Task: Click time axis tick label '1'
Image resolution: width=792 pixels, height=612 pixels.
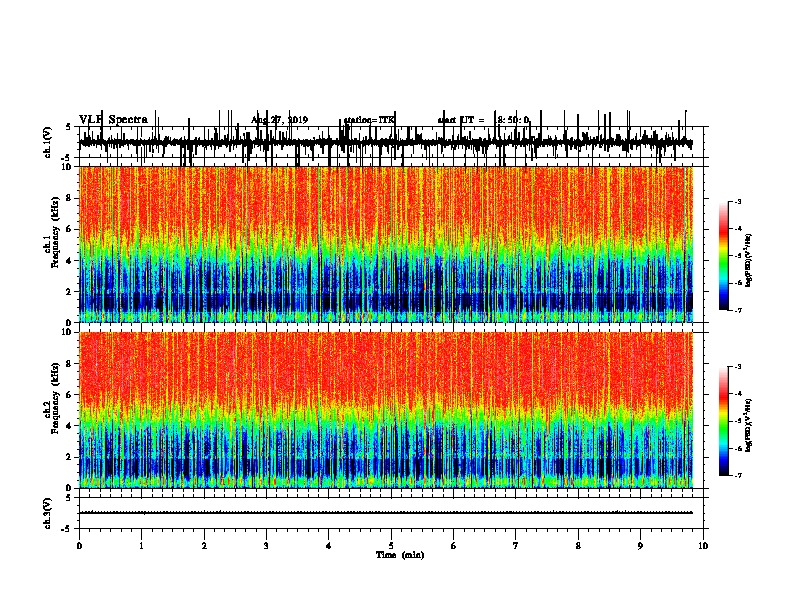Action: (141, 546)
